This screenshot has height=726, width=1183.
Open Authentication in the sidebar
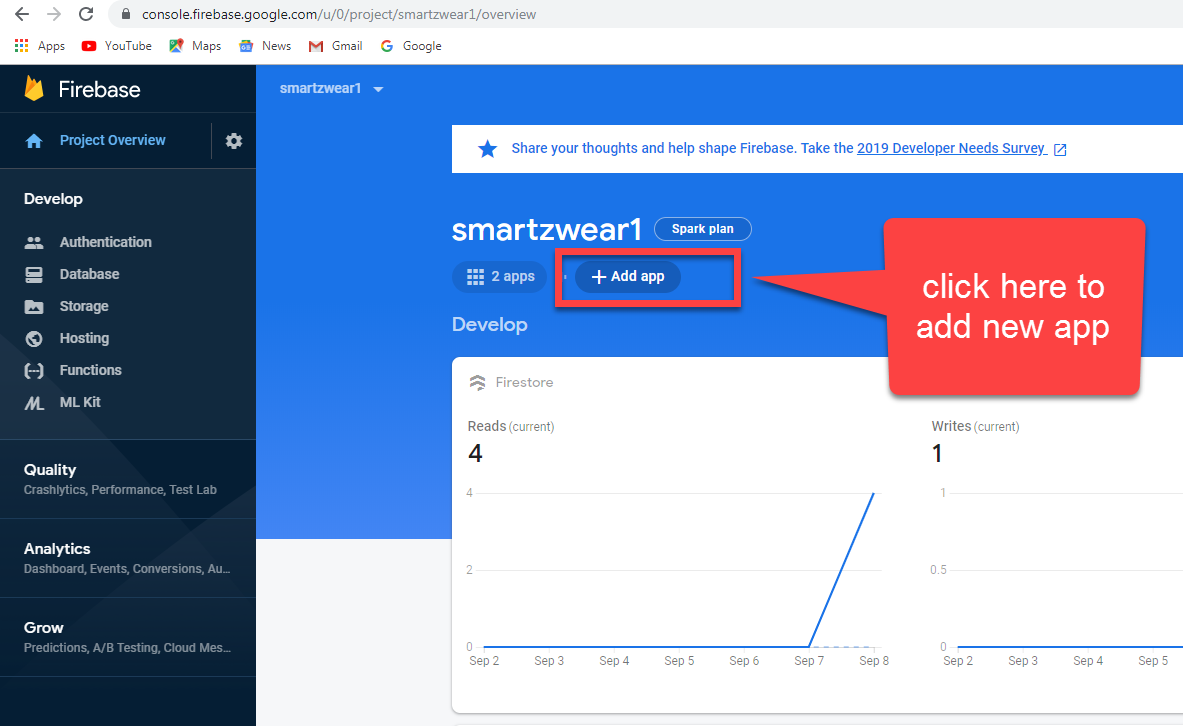pyautogui.click(x=106, y=242)
